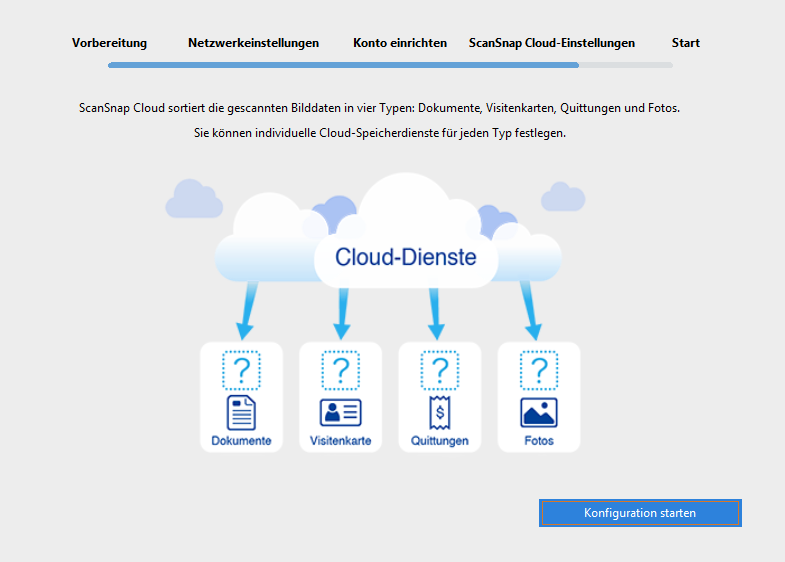
Task: Click the Dokumente caption text
Action: tap(241, 441)
